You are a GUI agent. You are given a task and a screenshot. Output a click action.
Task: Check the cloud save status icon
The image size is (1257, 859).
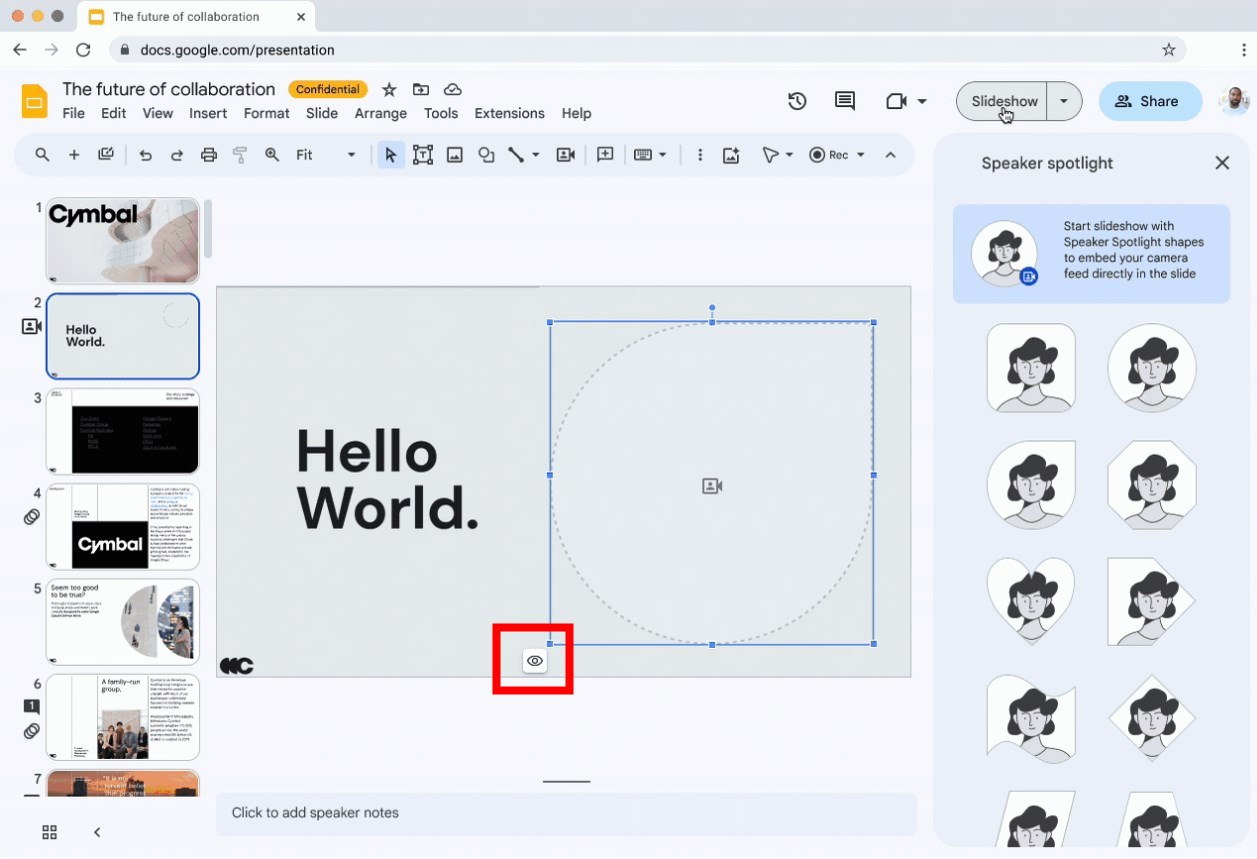pos(452,90)
